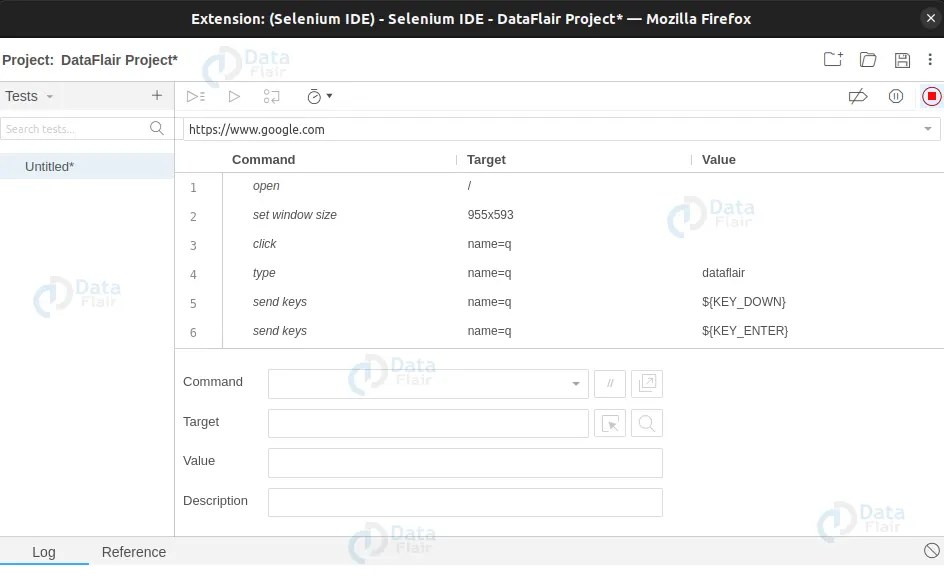Find the target in the page
Screen dimensions: 944x579
pos(647,423)
